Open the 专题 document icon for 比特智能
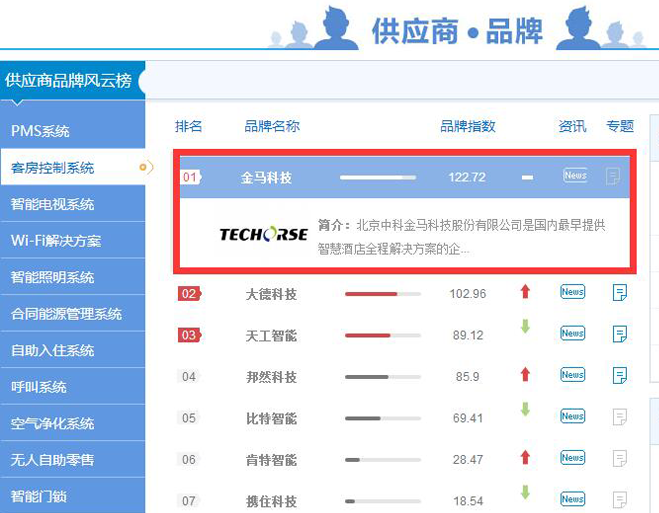659x513 pixels. (x=620, y=417)
